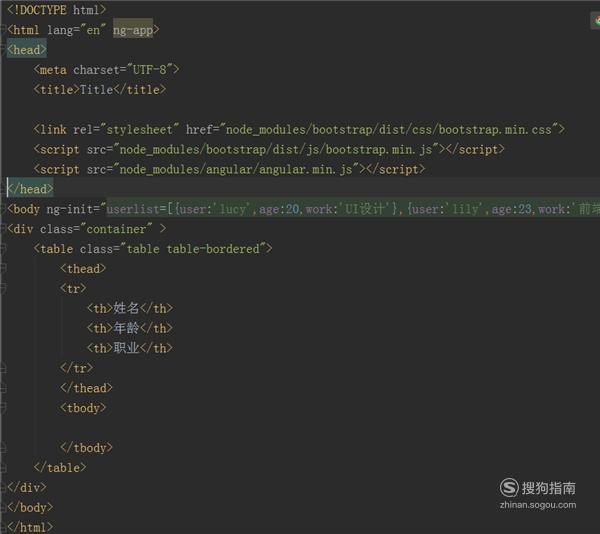The width and height of the screenshot is (600, 534).
Task: Fold the opening tr row in gutter
Action: click(3, 289)
